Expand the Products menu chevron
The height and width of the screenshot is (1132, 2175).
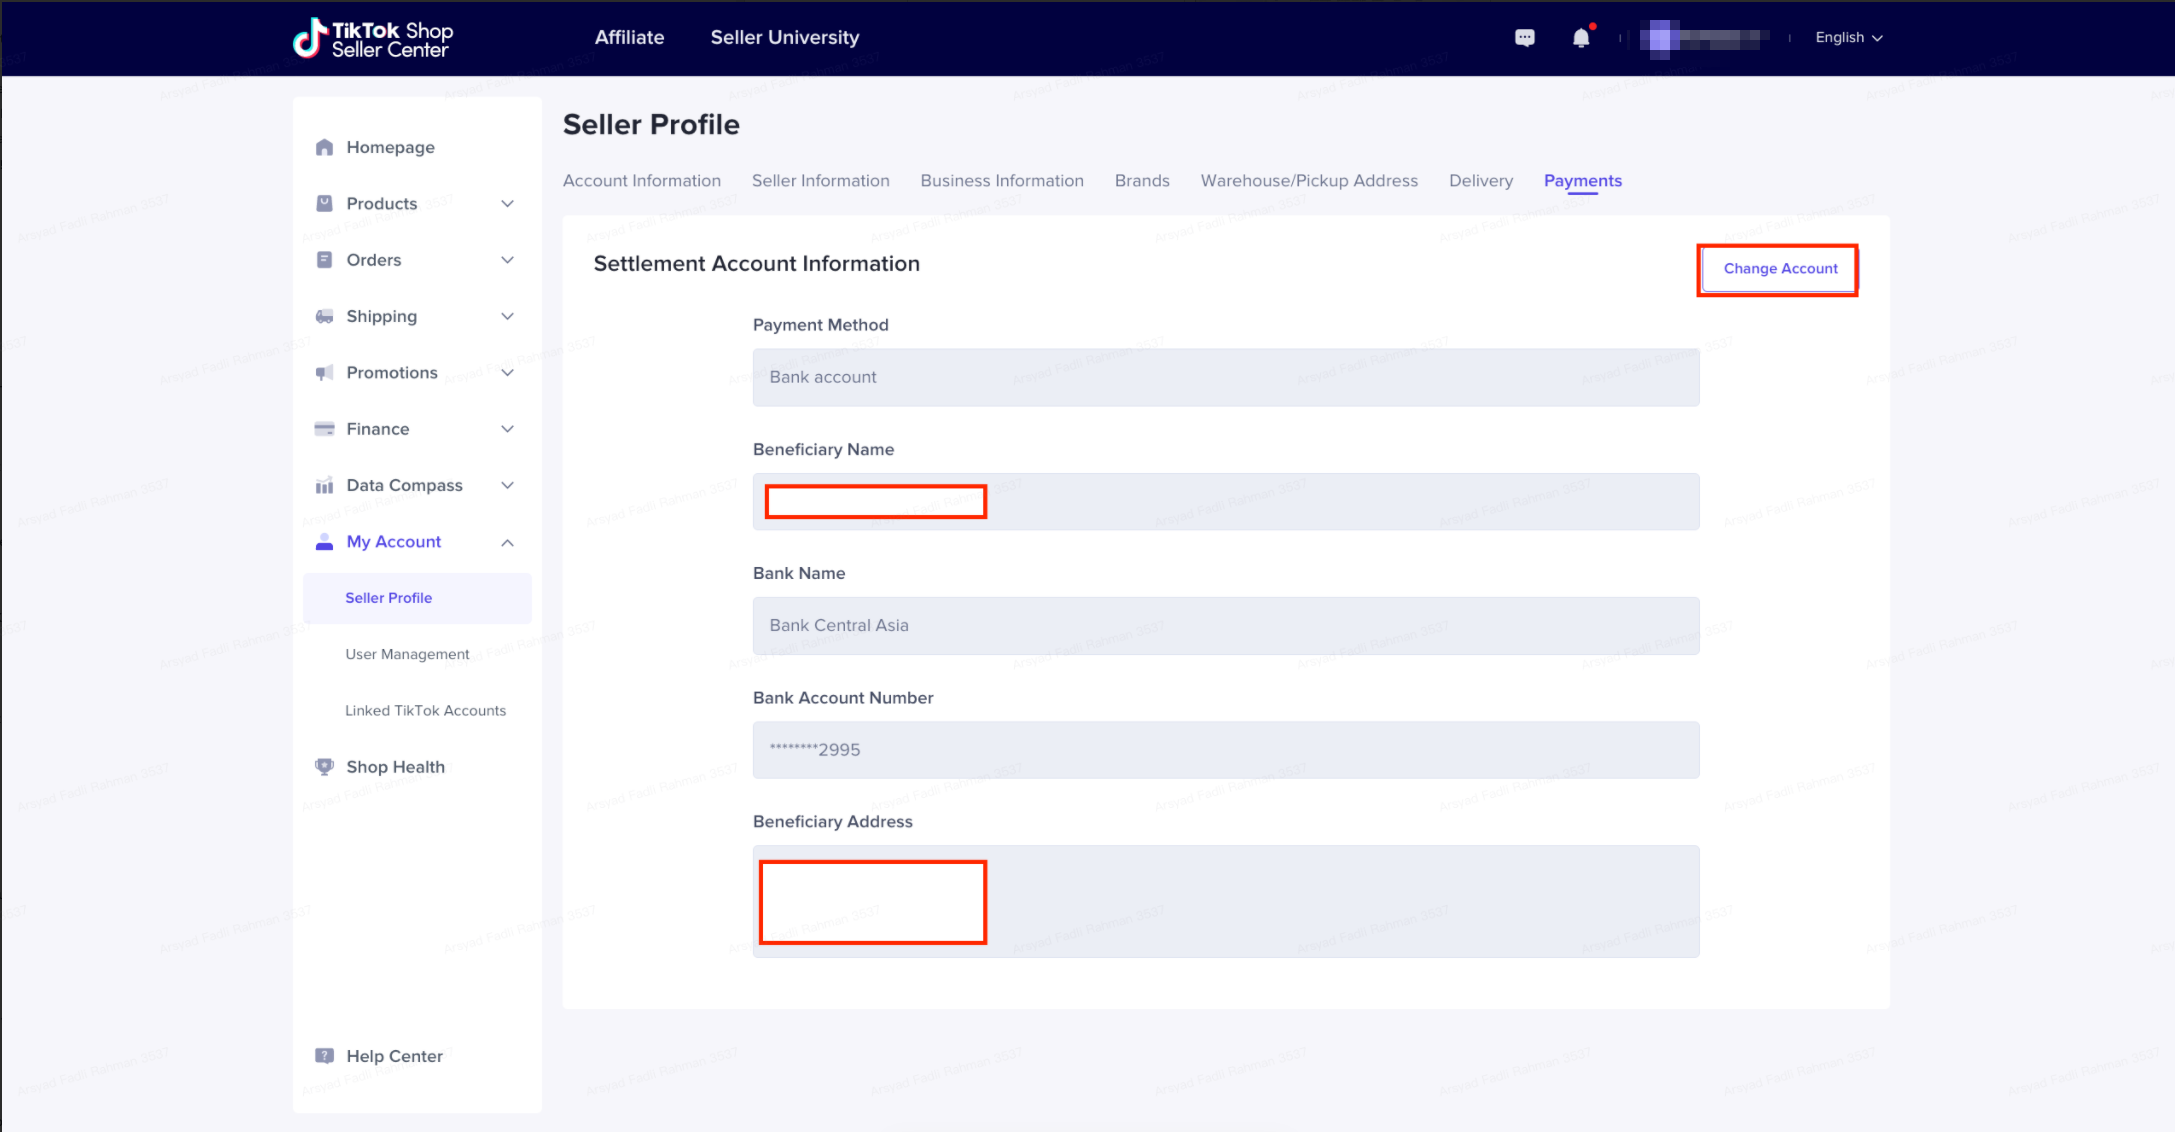pos(507,204)
